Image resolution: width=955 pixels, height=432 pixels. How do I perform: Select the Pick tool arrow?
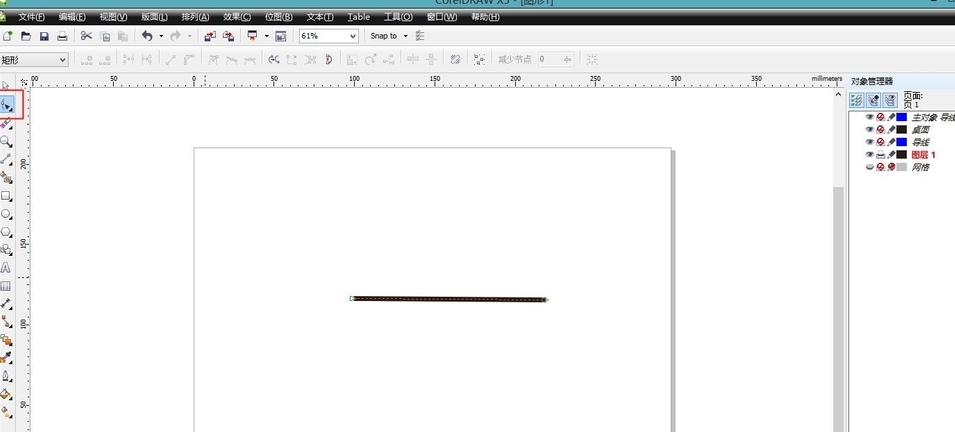click(x=5, y=85)
